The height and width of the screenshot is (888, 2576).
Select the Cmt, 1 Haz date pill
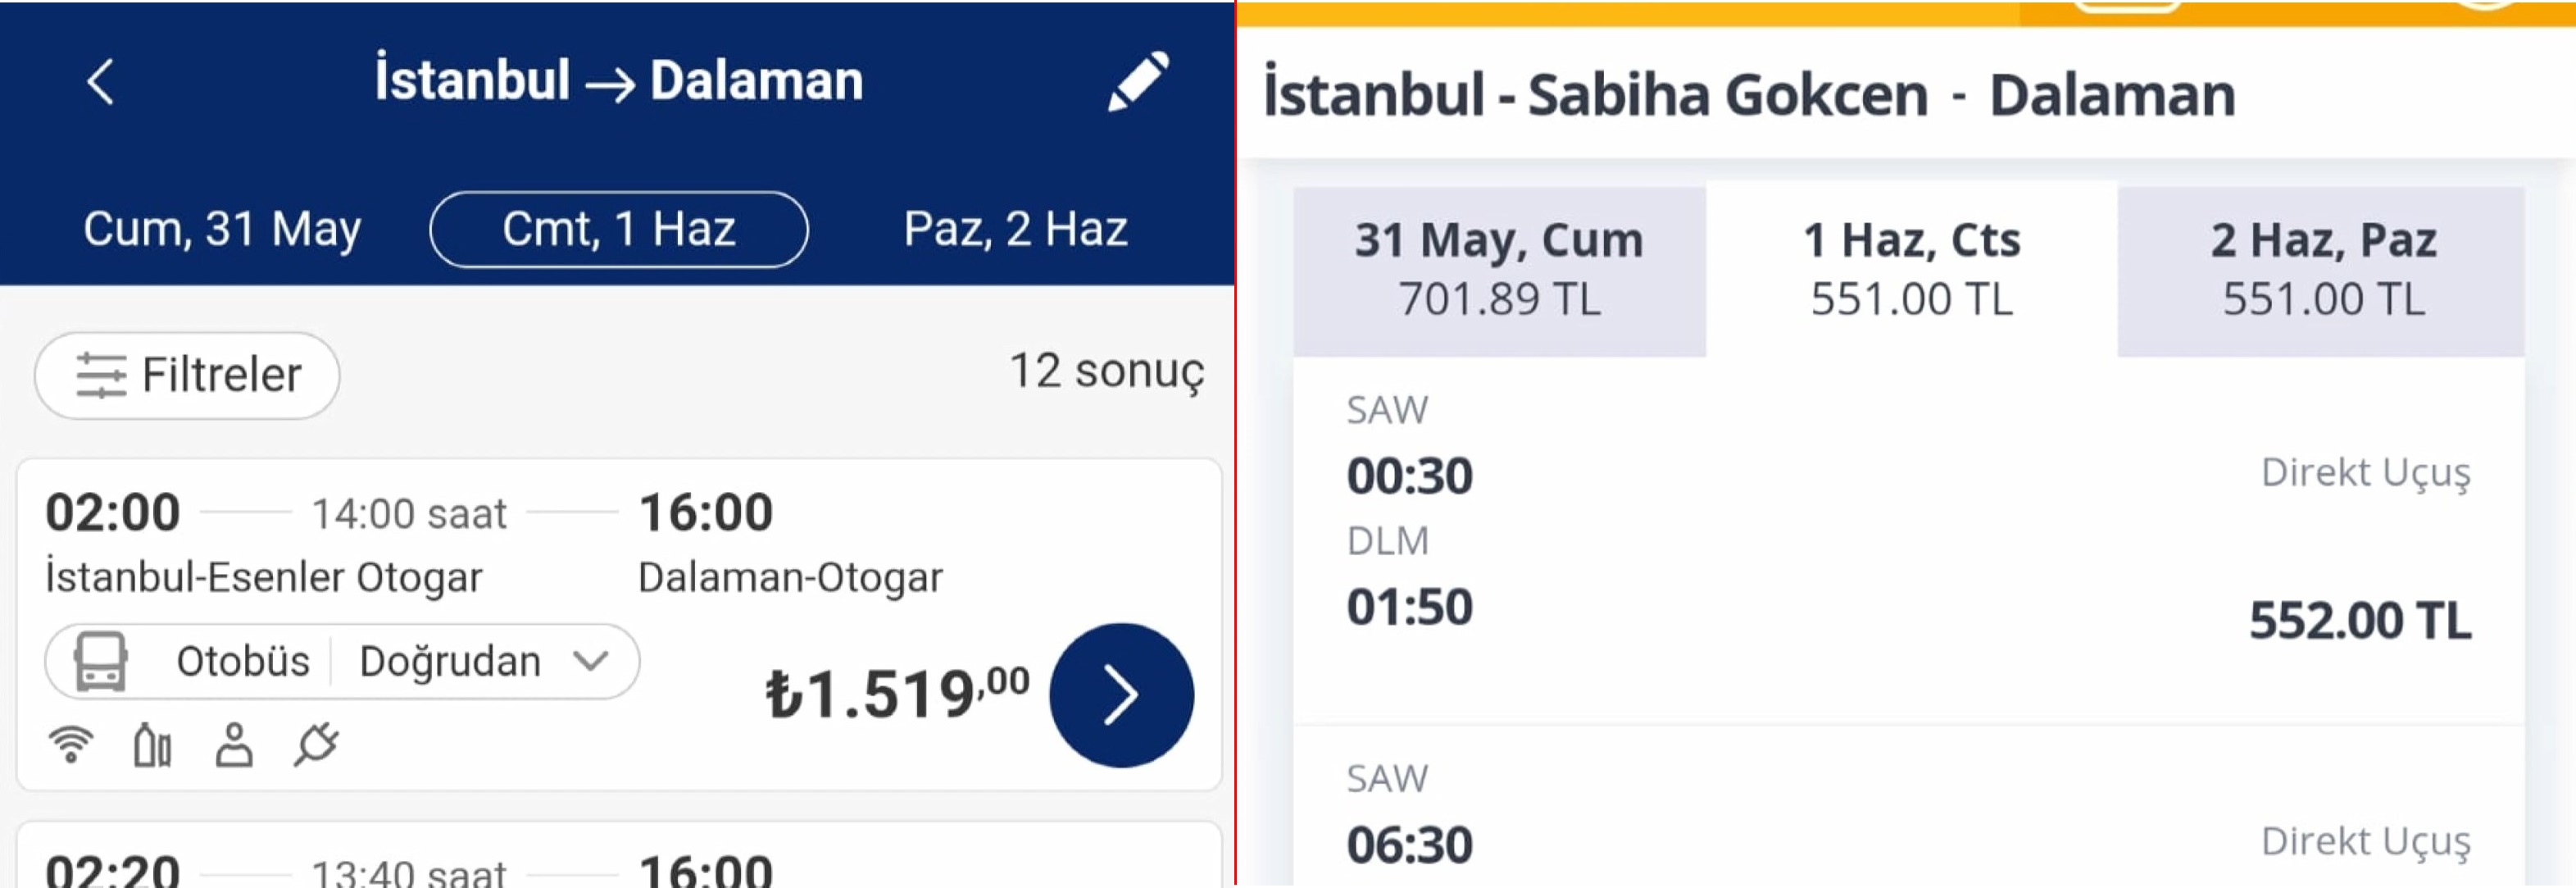(619, 229)
